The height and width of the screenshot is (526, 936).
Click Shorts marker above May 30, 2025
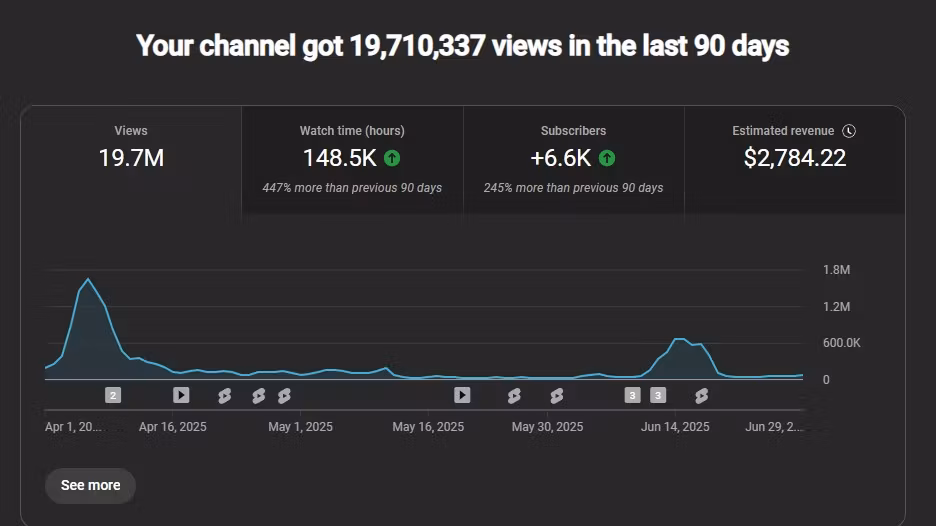556,396
